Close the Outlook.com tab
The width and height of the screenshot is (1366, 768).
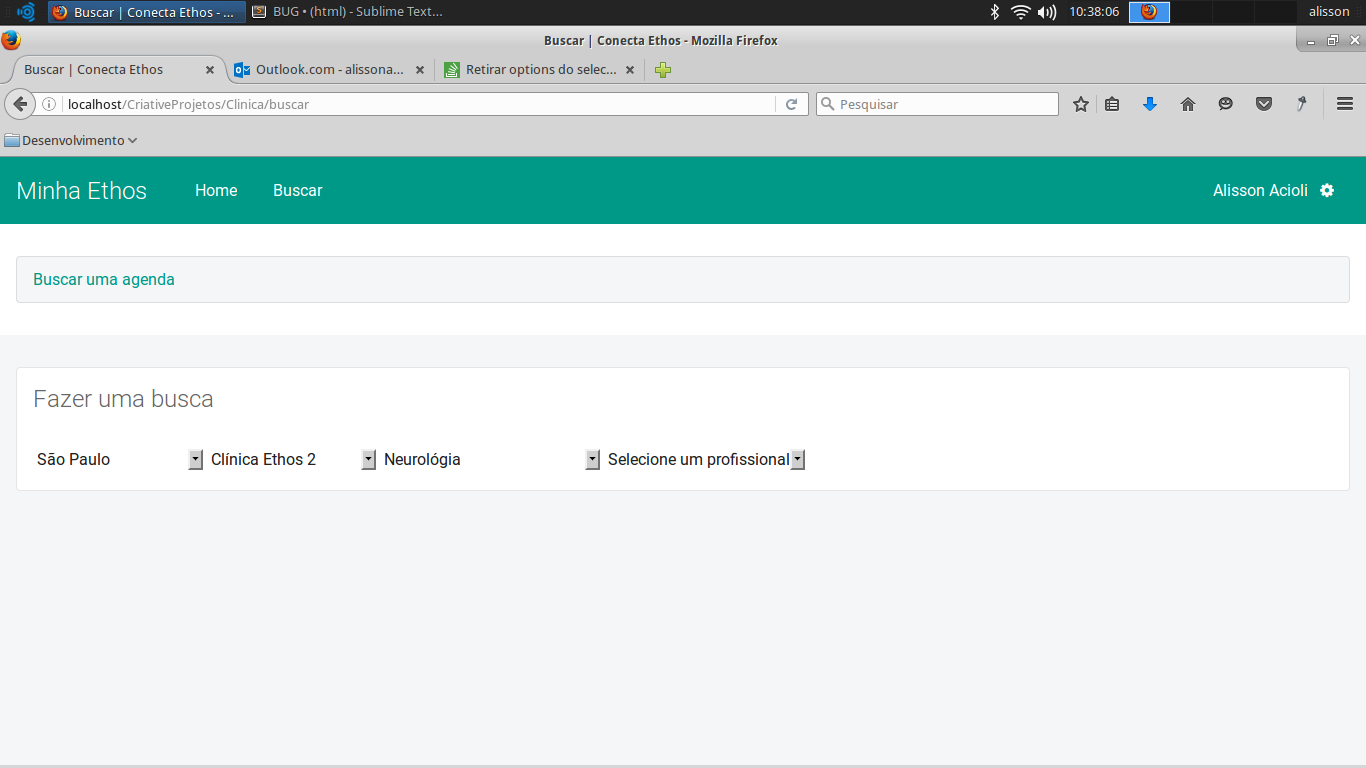tap(420, 70)
